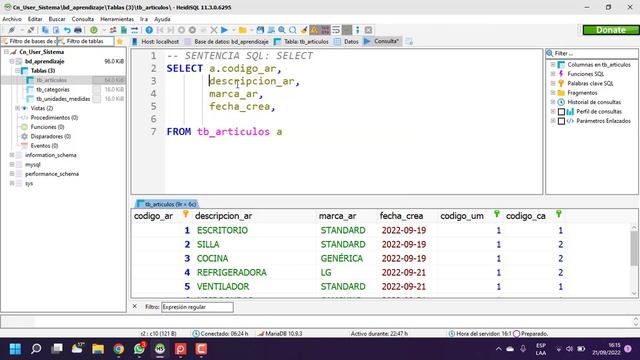Open Windows Start menu
Viewport: 640px width, 360px height.
(x=15, y=349)
